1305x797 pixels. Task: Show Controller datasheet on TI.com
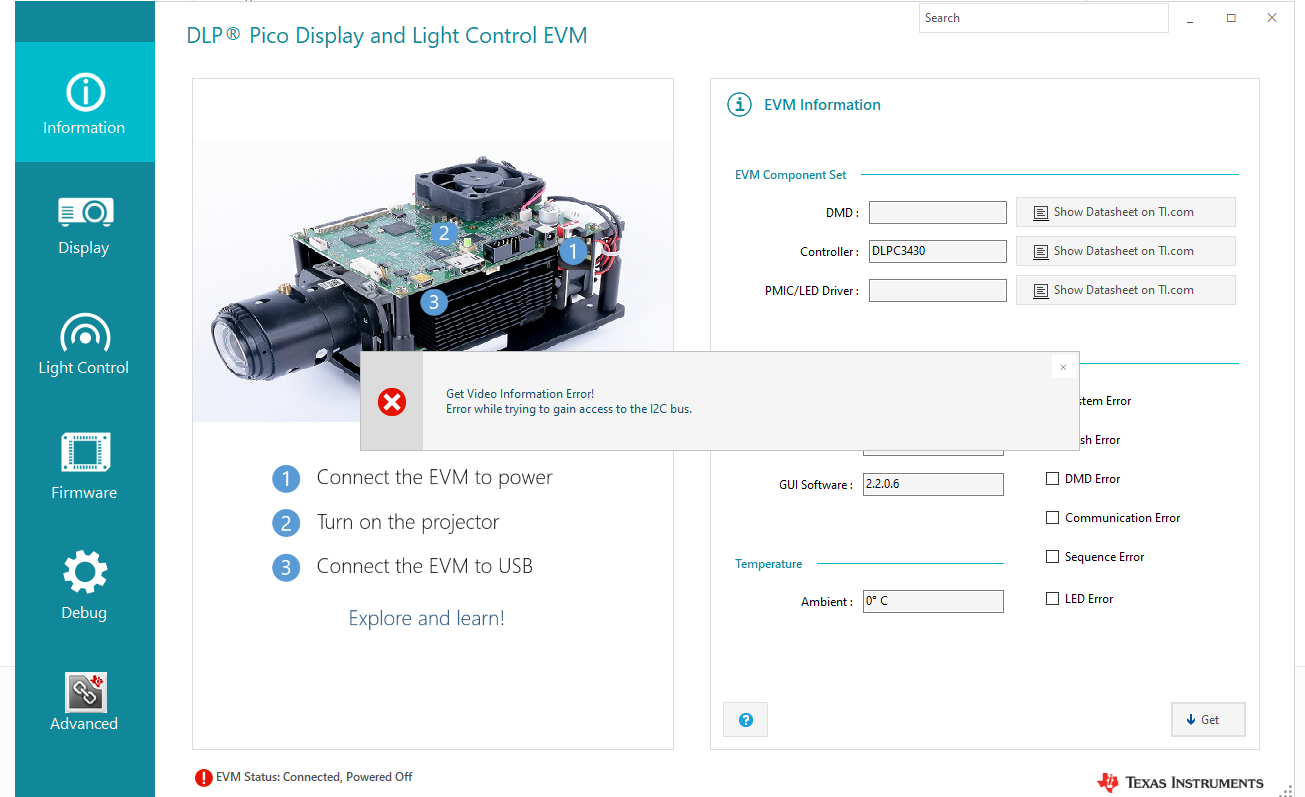click(1126, 251)
